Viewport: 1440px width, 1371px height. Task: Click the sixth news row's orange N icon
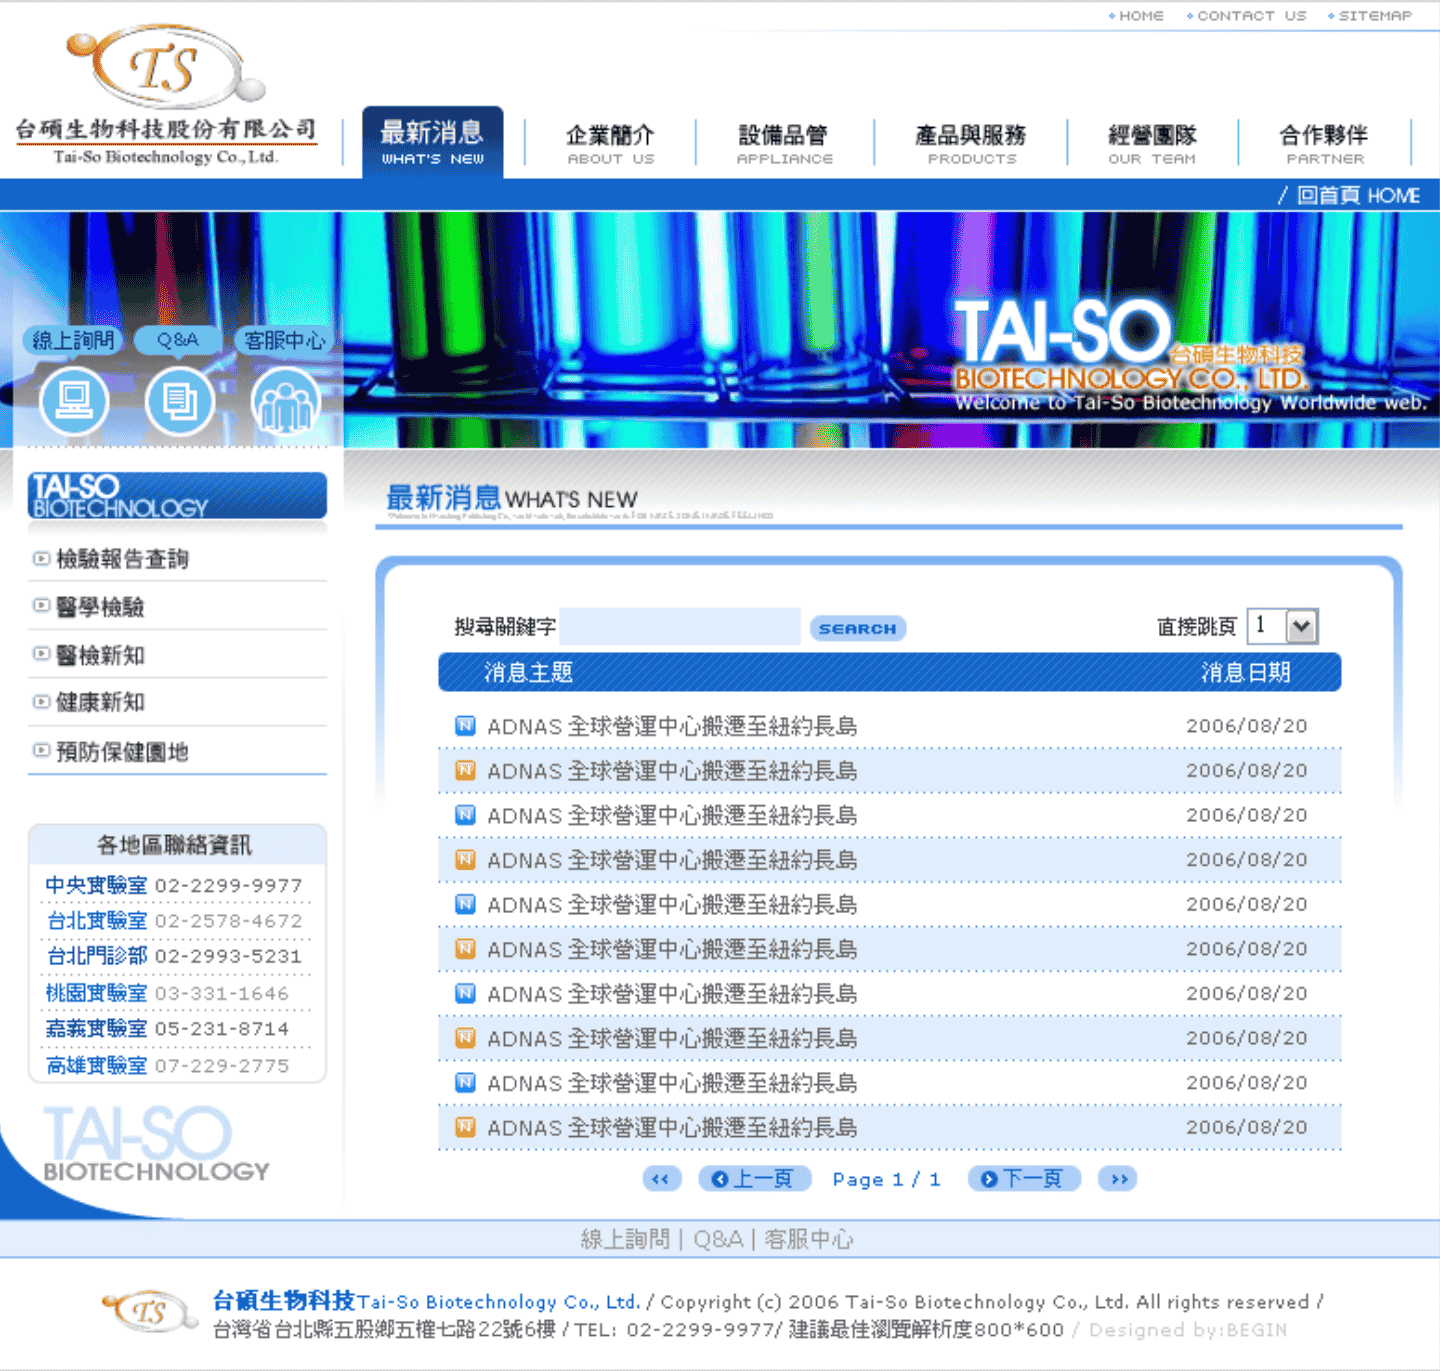[465, 949]
